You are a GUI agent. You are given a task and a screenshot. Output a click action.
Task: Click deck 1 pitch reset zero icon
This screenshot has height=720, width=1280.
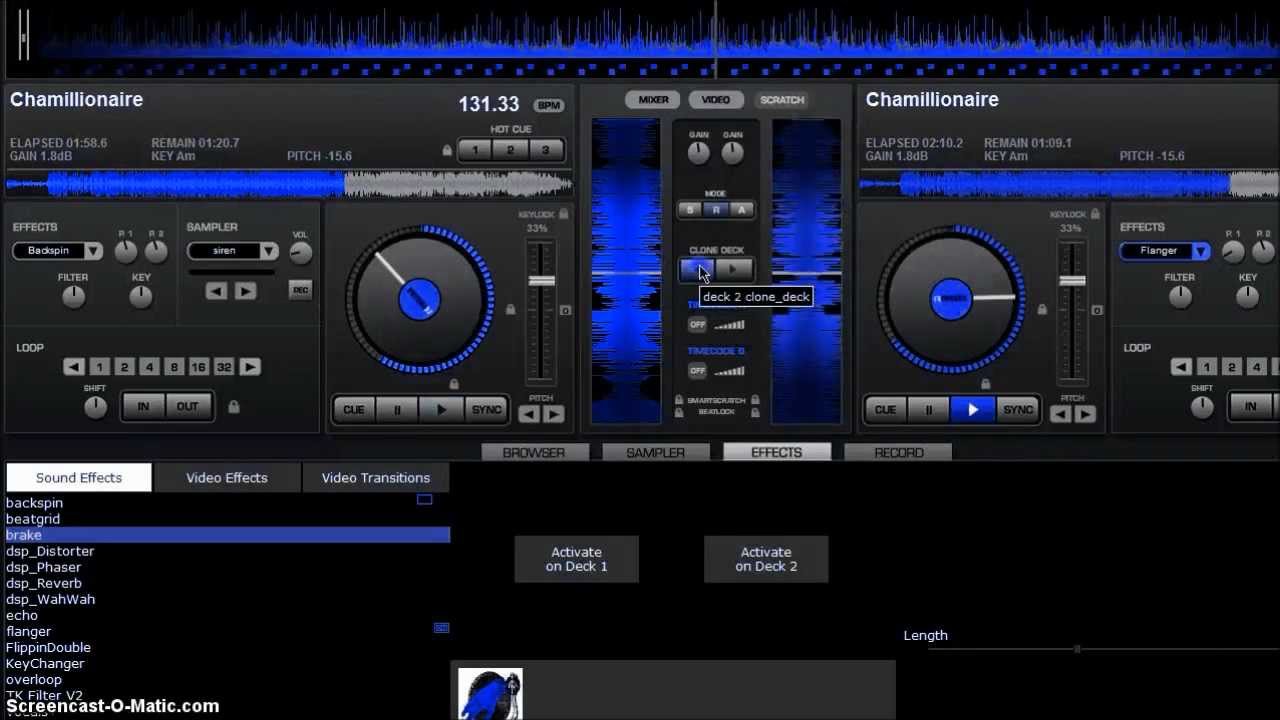[x=565, y=311]
